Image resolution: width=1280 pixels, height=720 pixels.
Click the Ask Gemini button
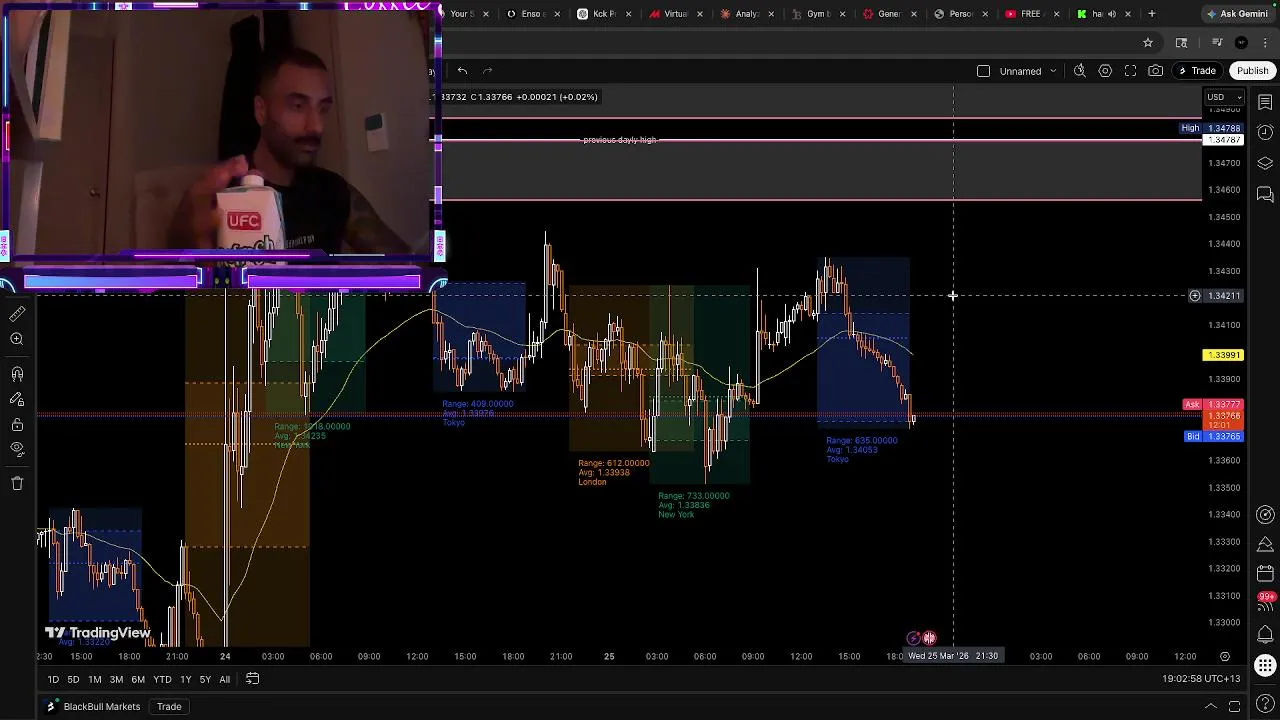click(x=1237, y=14)
